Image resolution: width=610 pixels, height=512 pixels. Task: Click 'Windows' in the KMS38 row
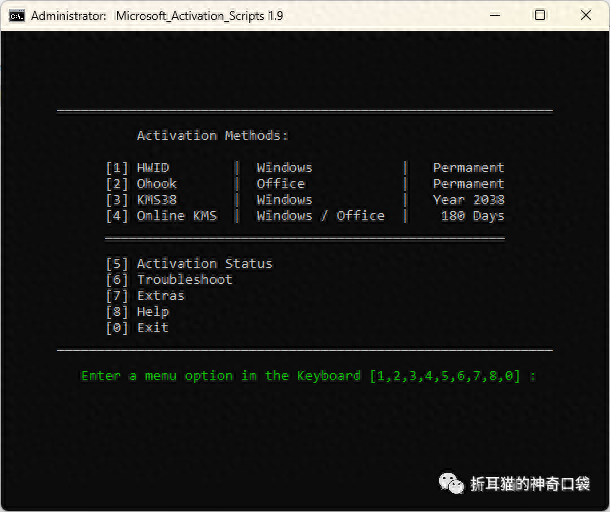pos(284,200)
